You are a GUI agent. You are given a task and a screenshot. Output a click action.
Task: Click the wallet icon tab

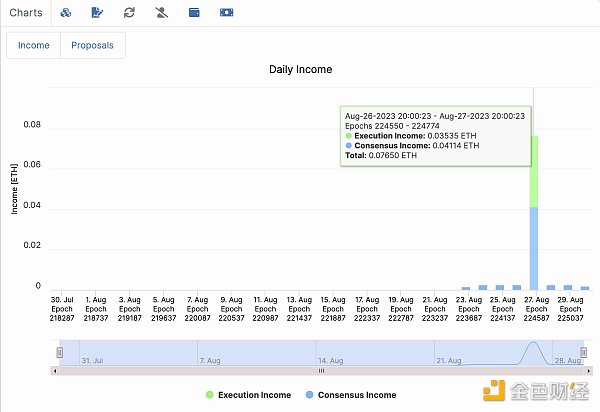194,13
